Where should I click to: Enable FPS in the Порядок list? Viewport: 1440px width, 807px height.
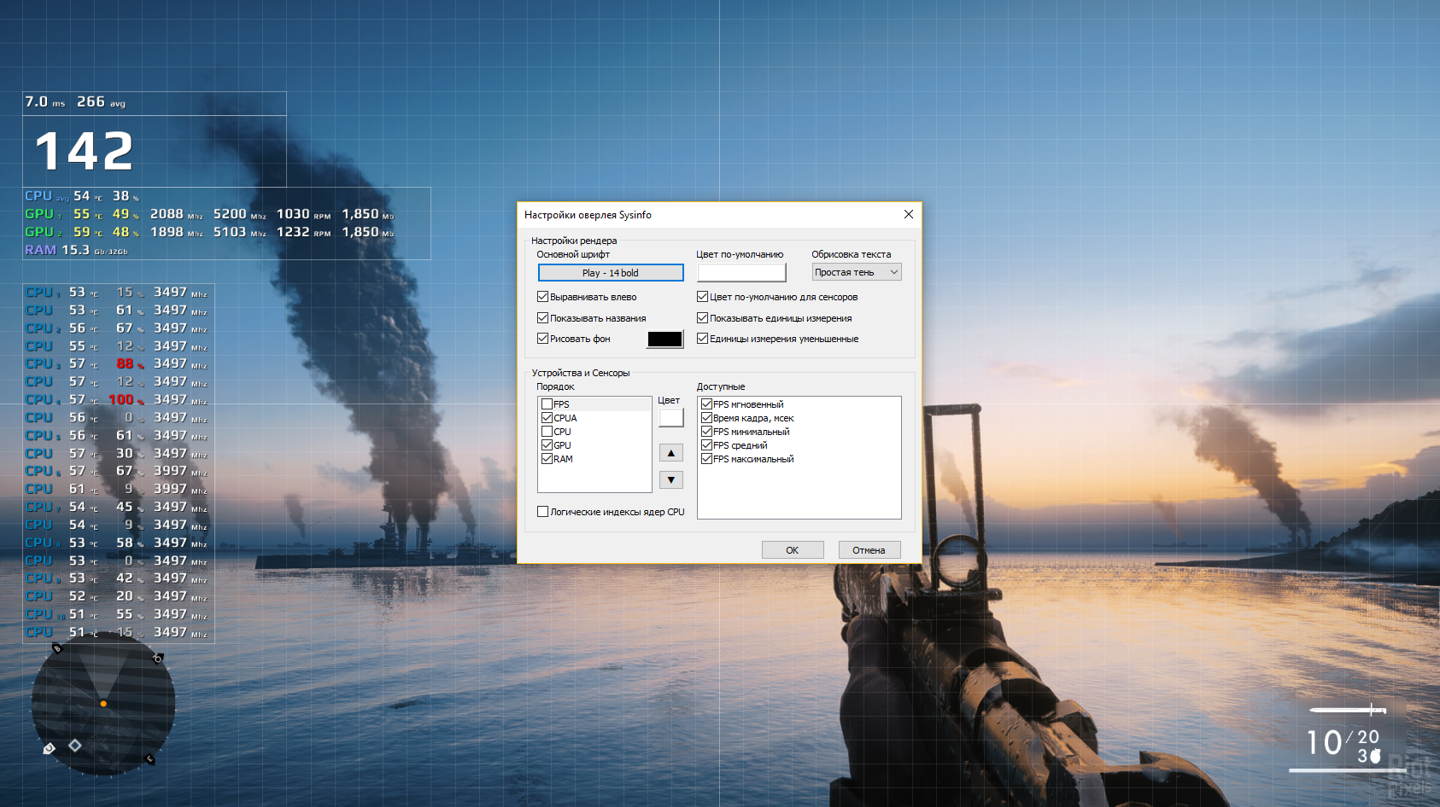coord(547,404)
